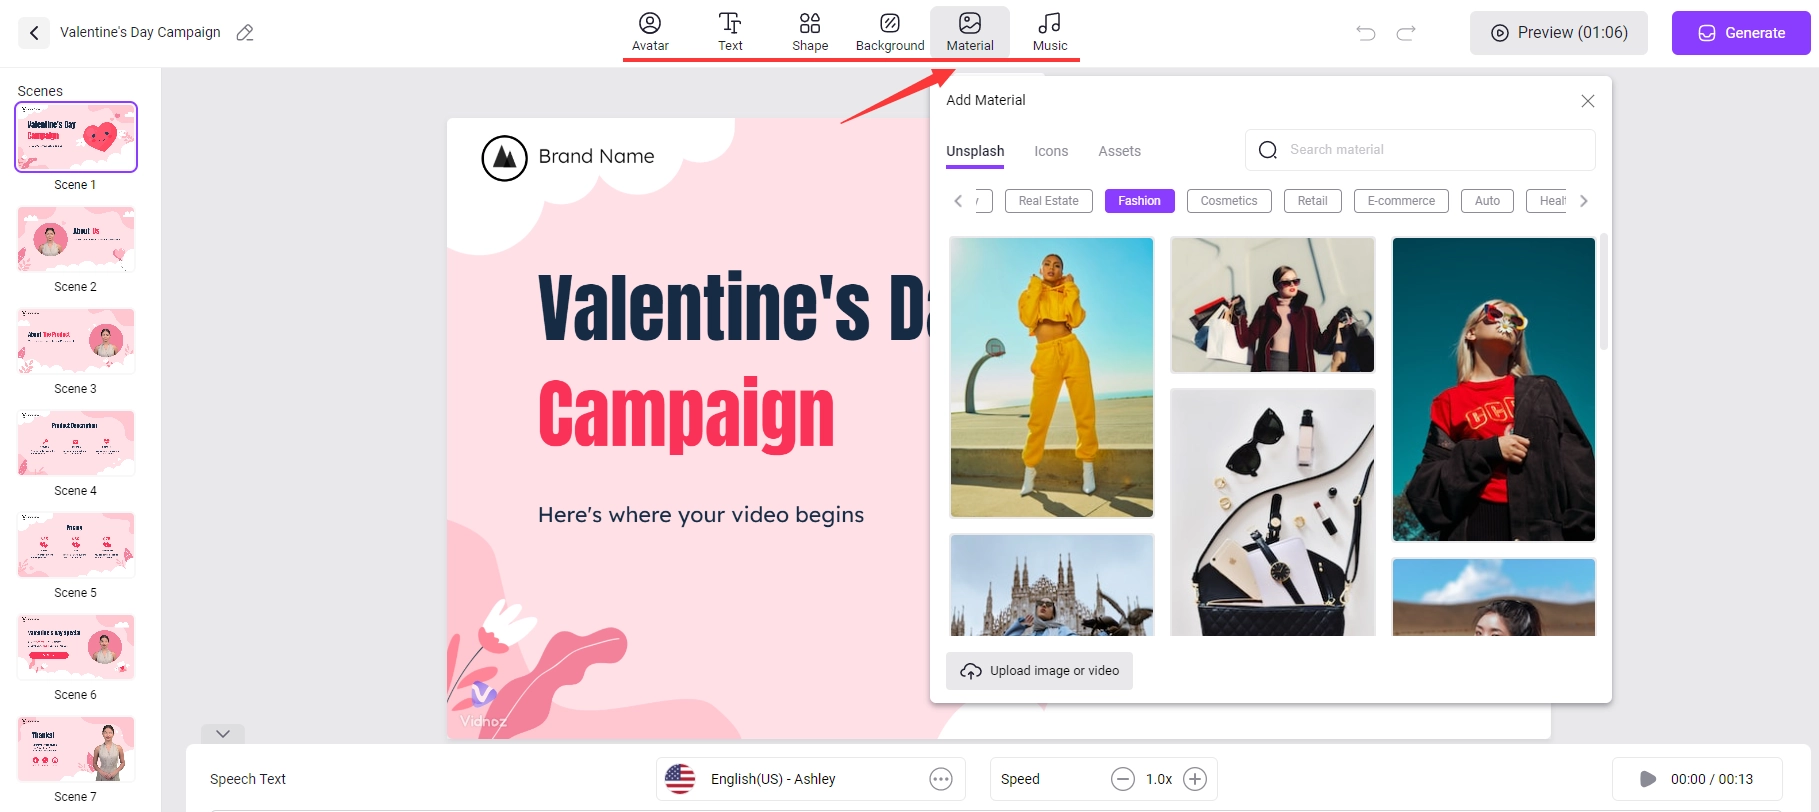Select the Text tool
Image resolution: width=1819 pixels, height=812 pixels.
click(730, 32)
